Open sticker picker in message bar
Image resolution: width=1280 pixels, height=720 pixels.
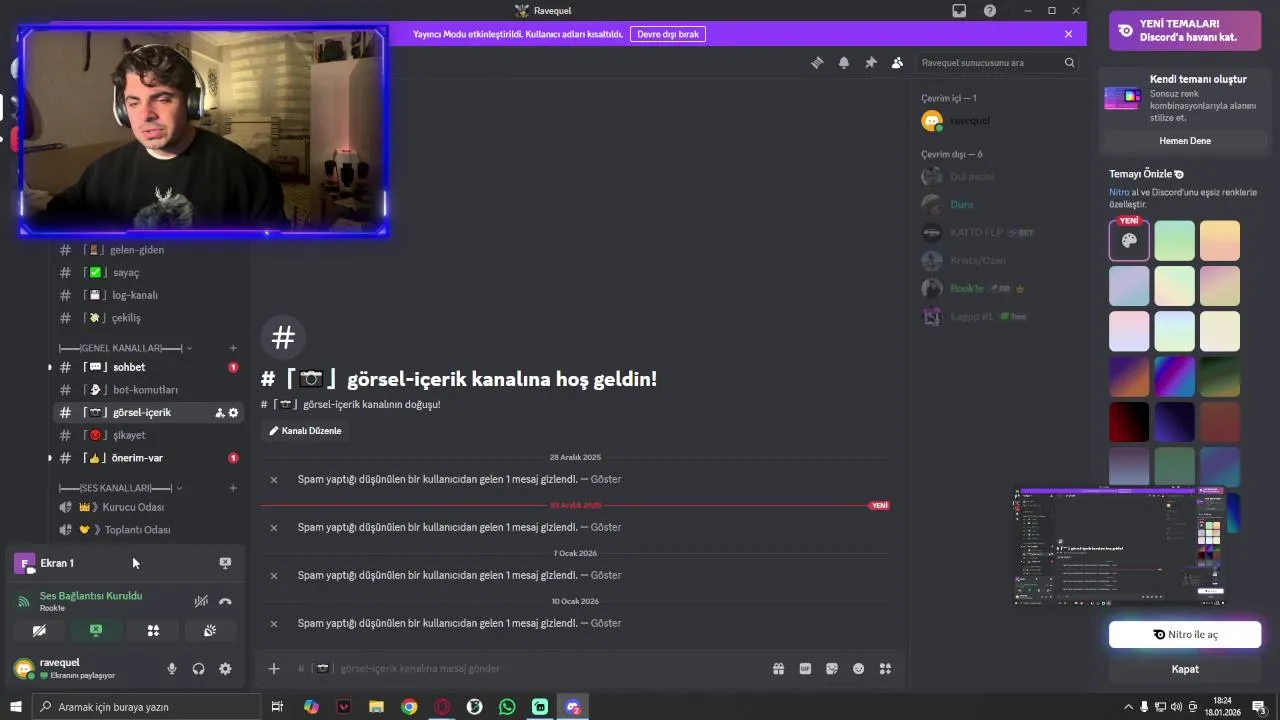[x=832, y=669]
